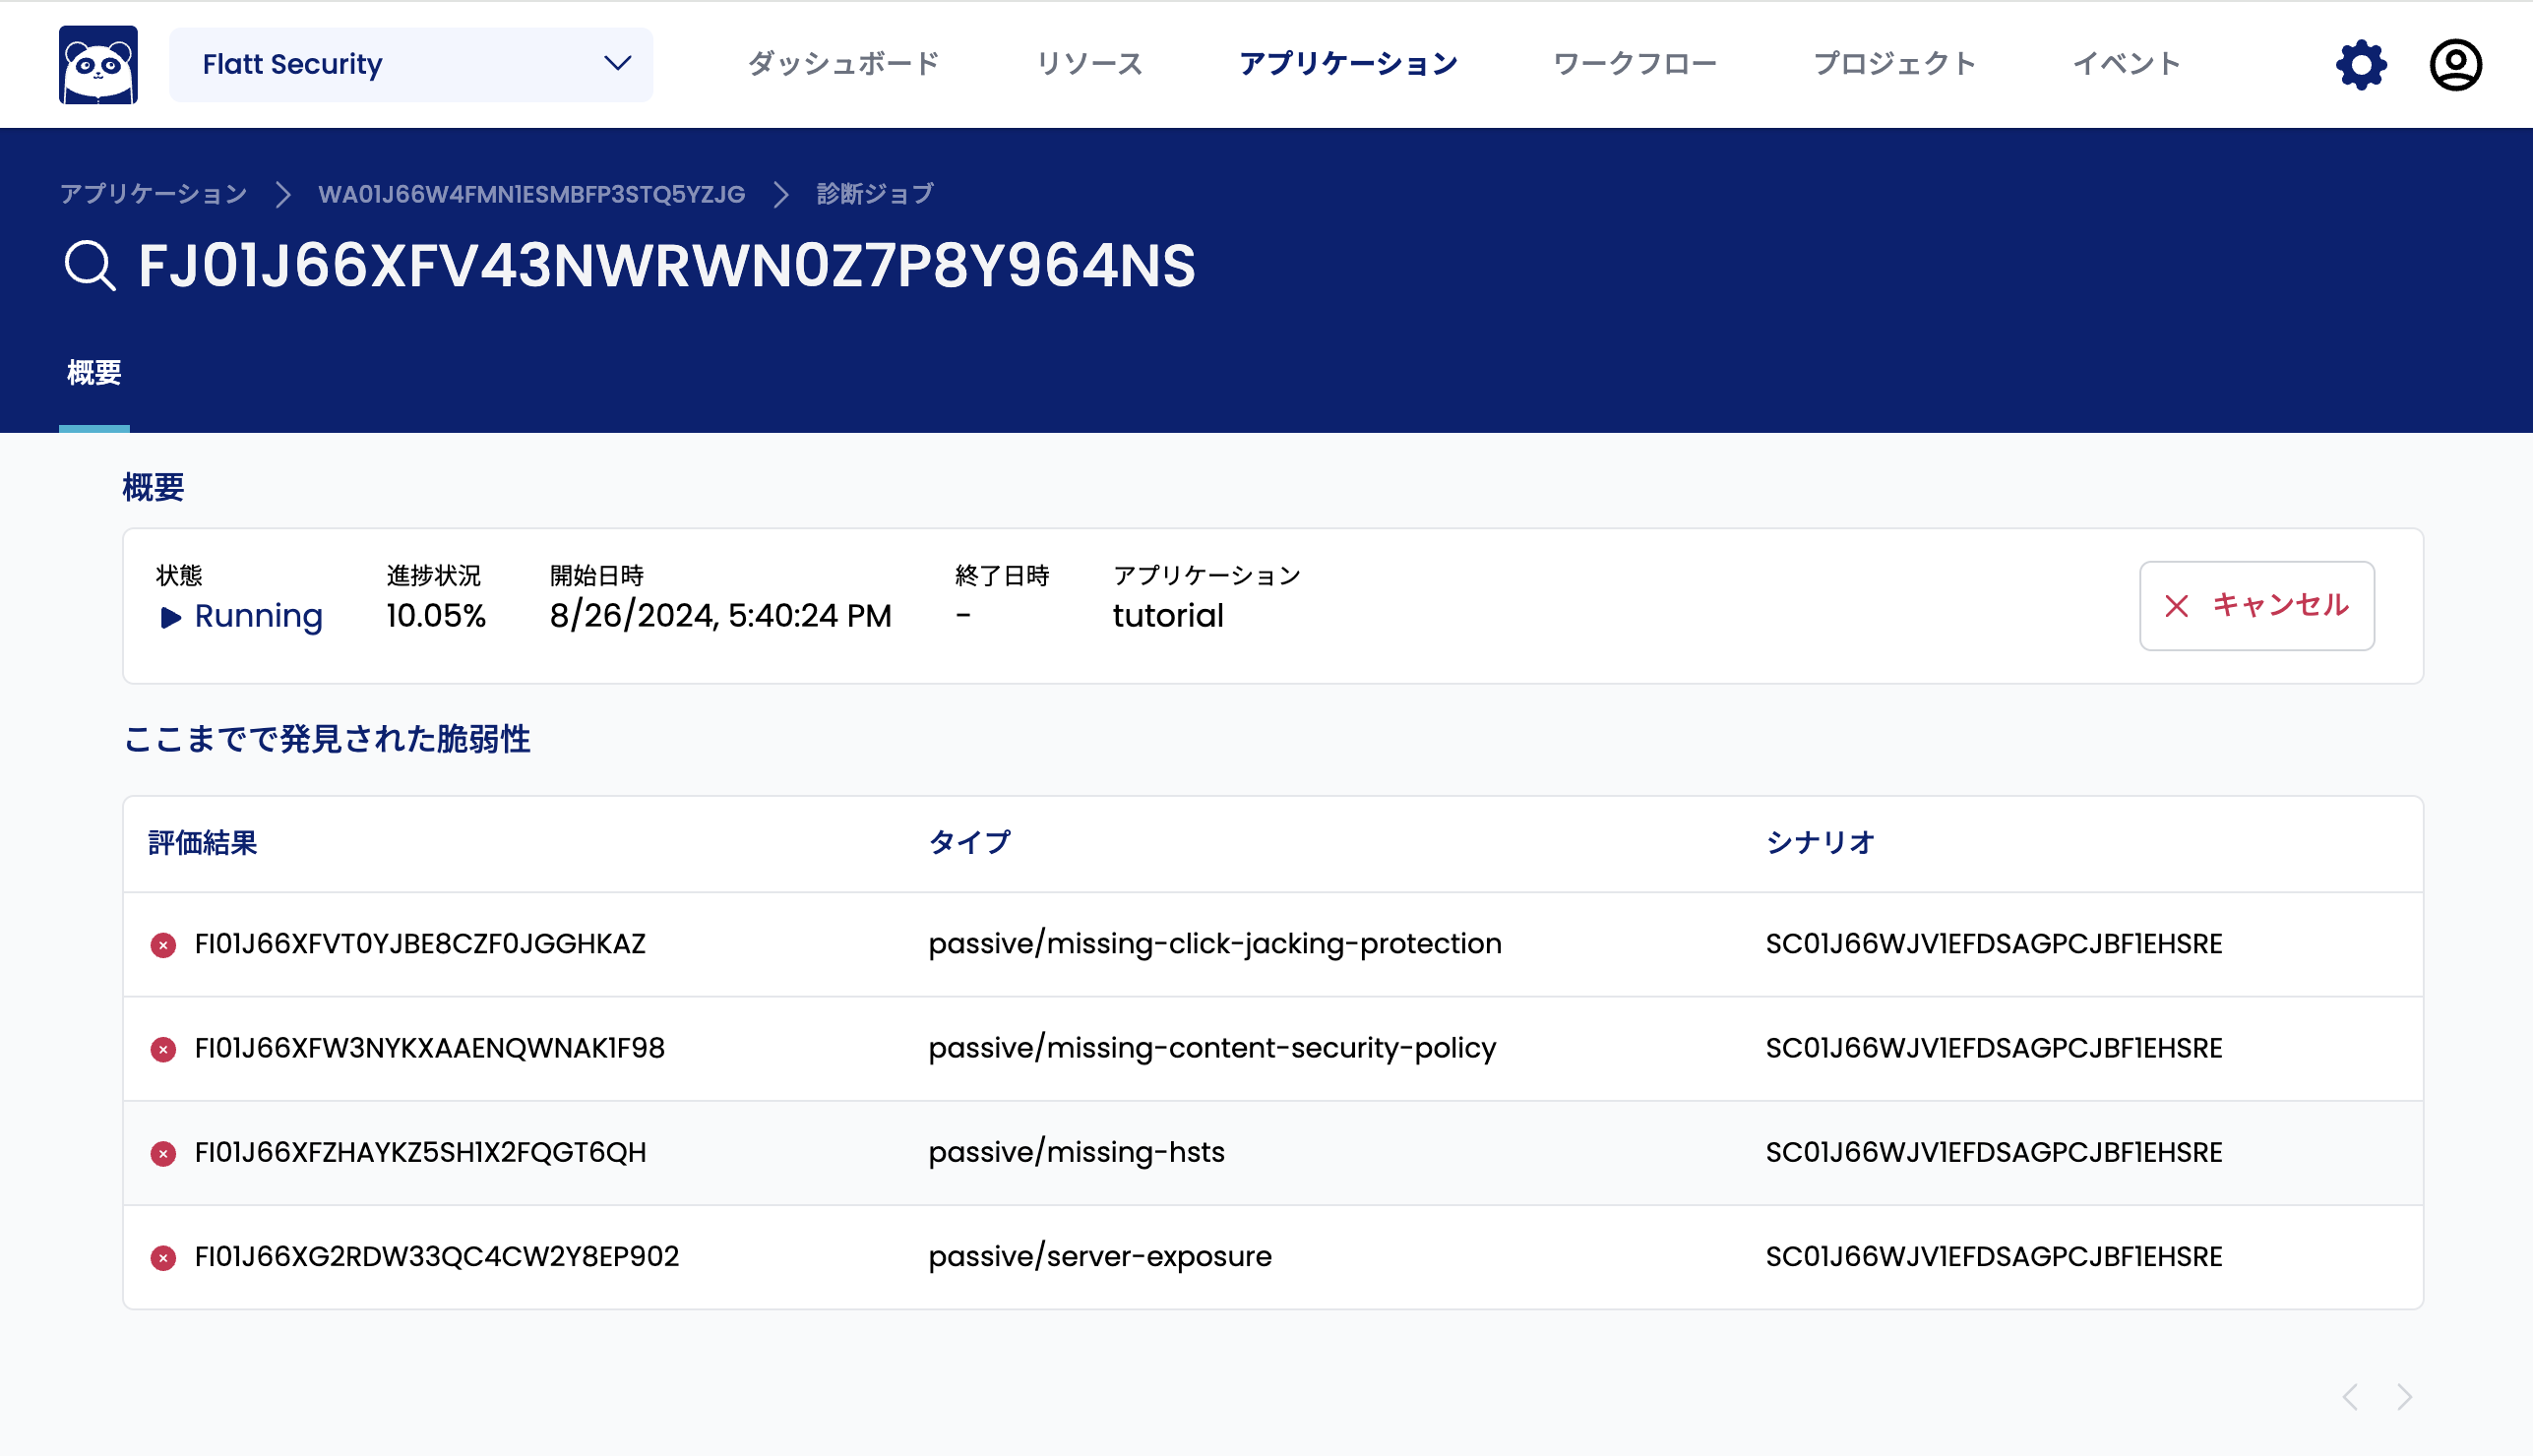Click the WA01J66W4FMN1ESMBFP3STQ5YZJG breadcrumb
The image size is (2533, 1456).
(532, 194)
